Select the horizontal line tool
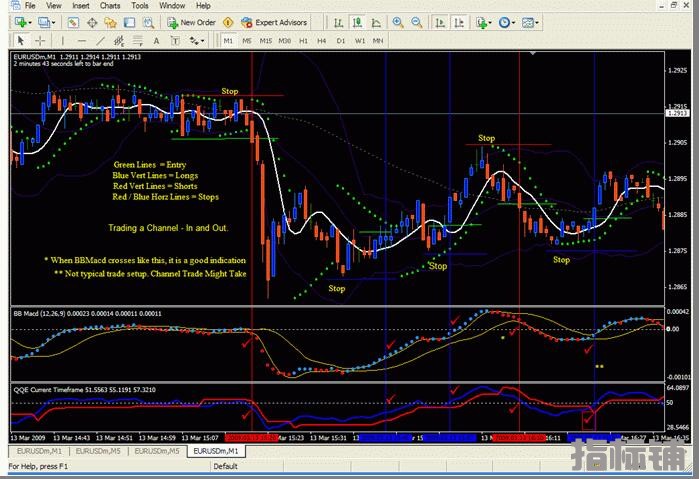The width and height of the screenshot is (699, 479). (82, 41)
